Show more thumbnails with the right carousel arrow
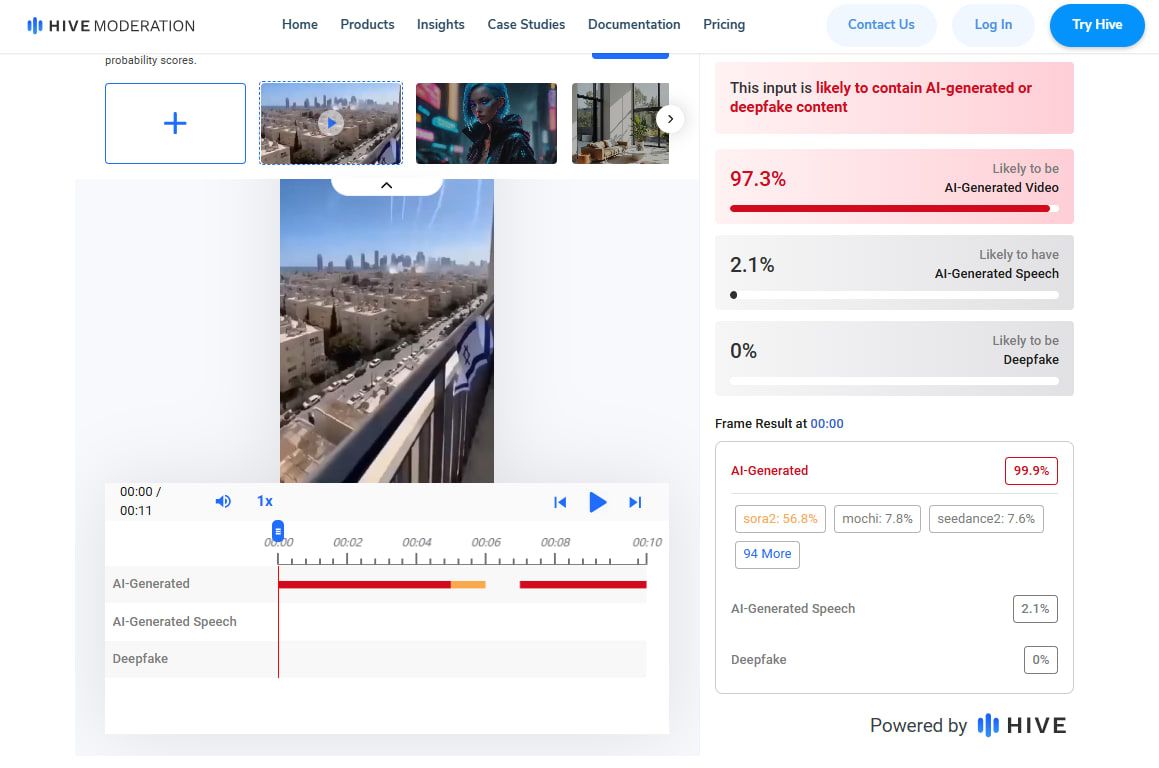 [670, 118]
